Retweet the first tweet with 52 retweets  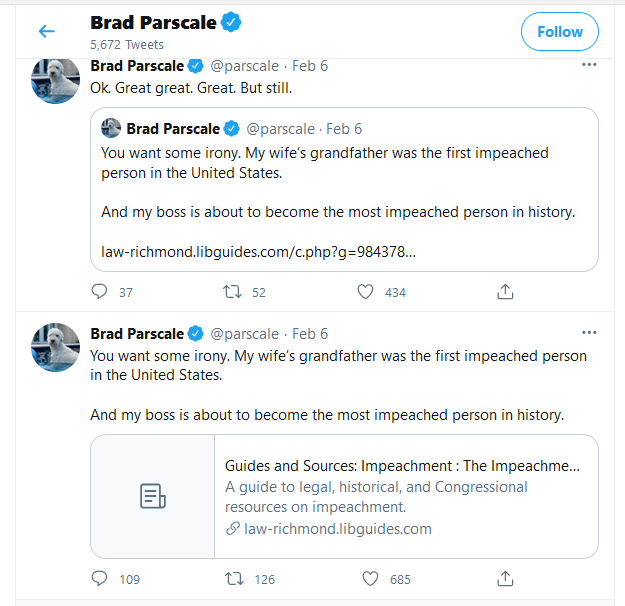(231, 292)
